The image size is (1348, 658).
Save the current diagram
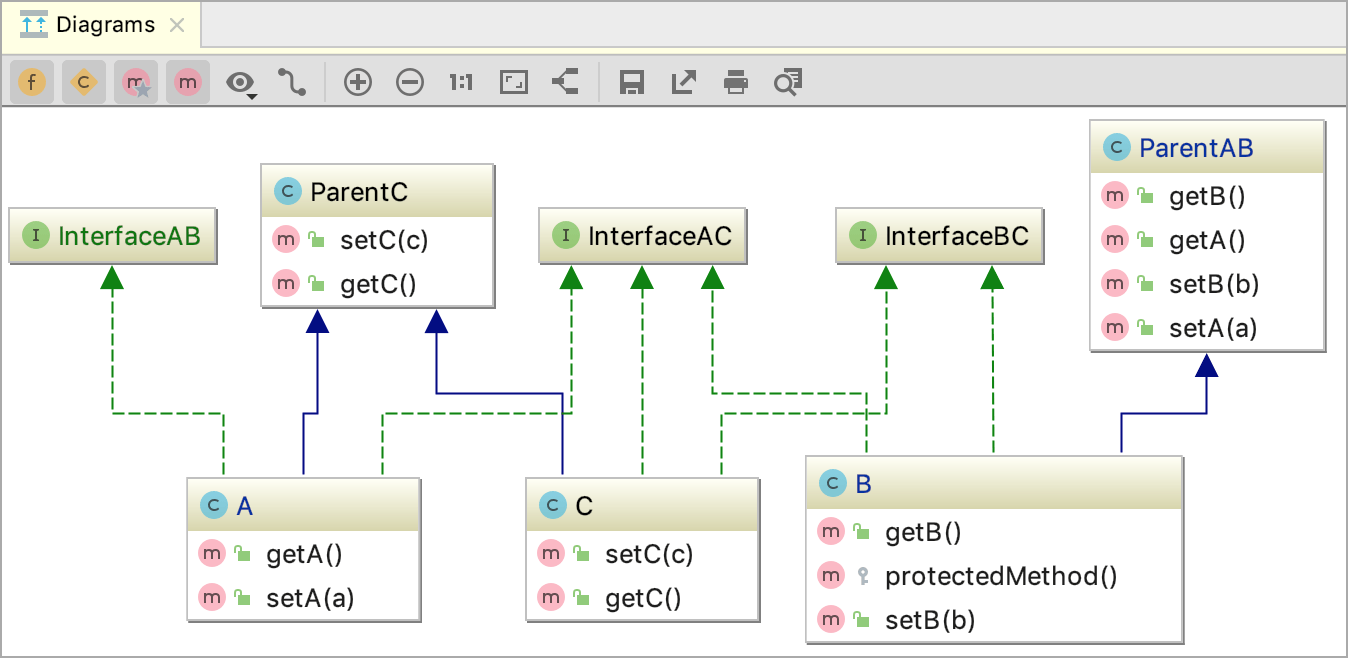(631, 82)
